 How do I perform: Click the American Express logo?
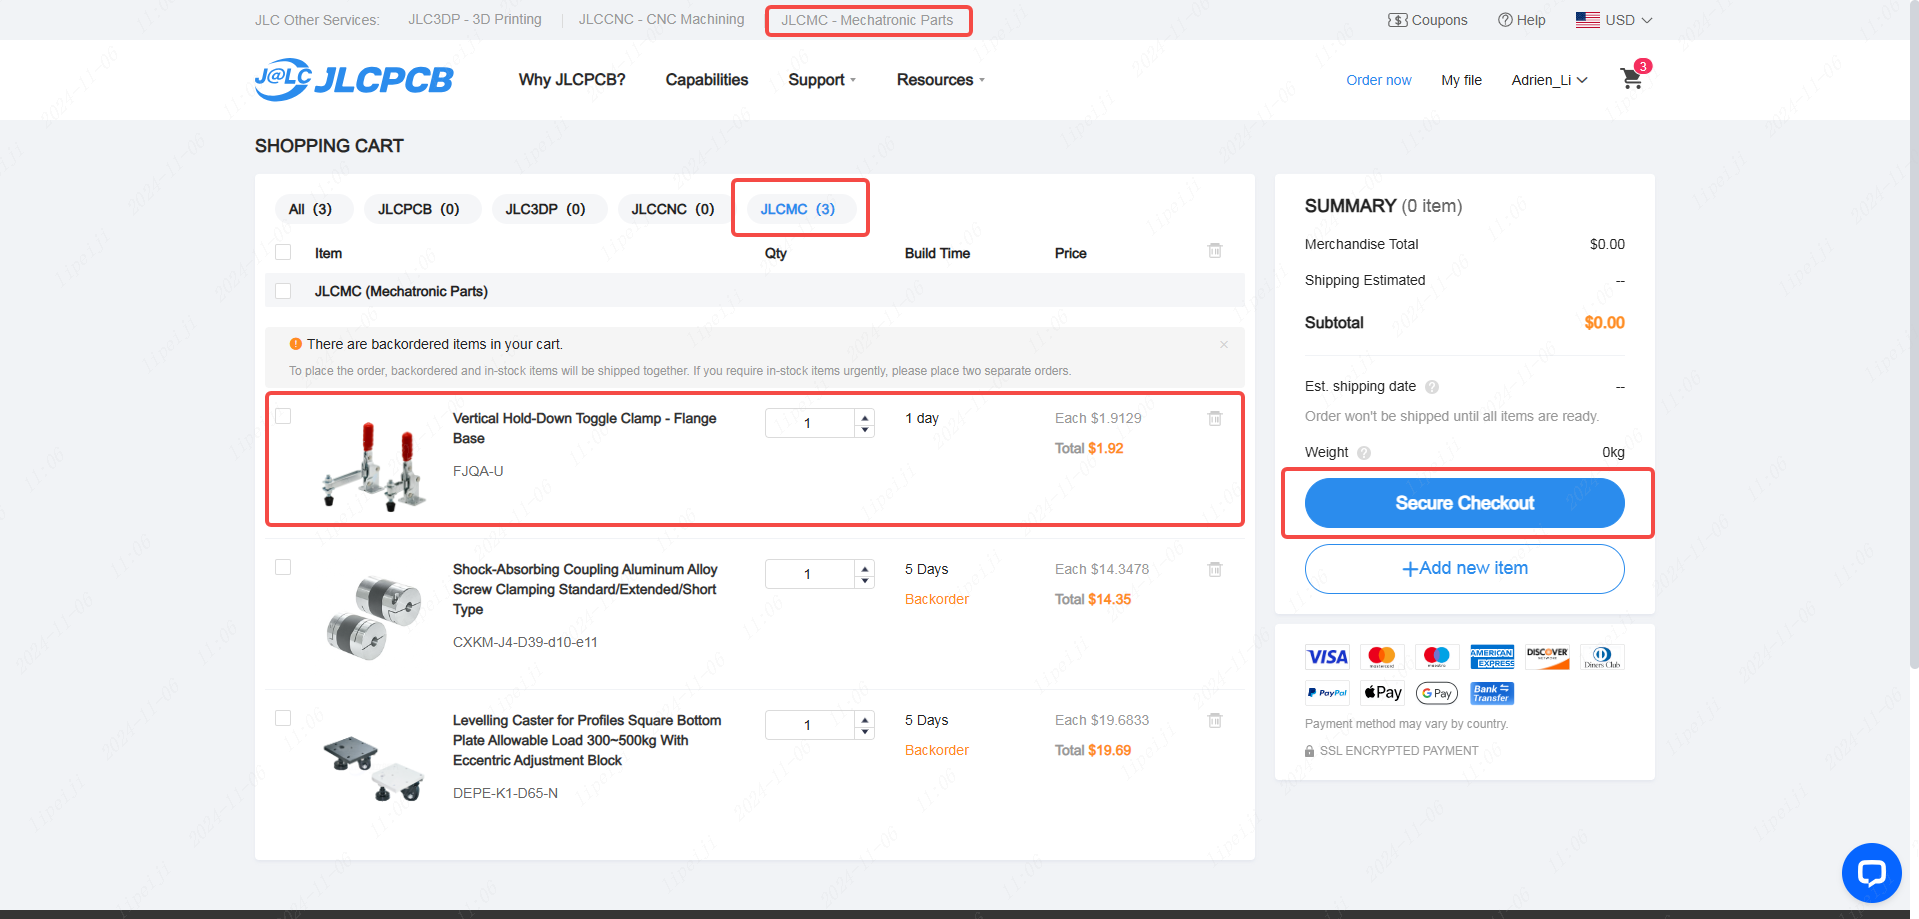point(1492,657)
